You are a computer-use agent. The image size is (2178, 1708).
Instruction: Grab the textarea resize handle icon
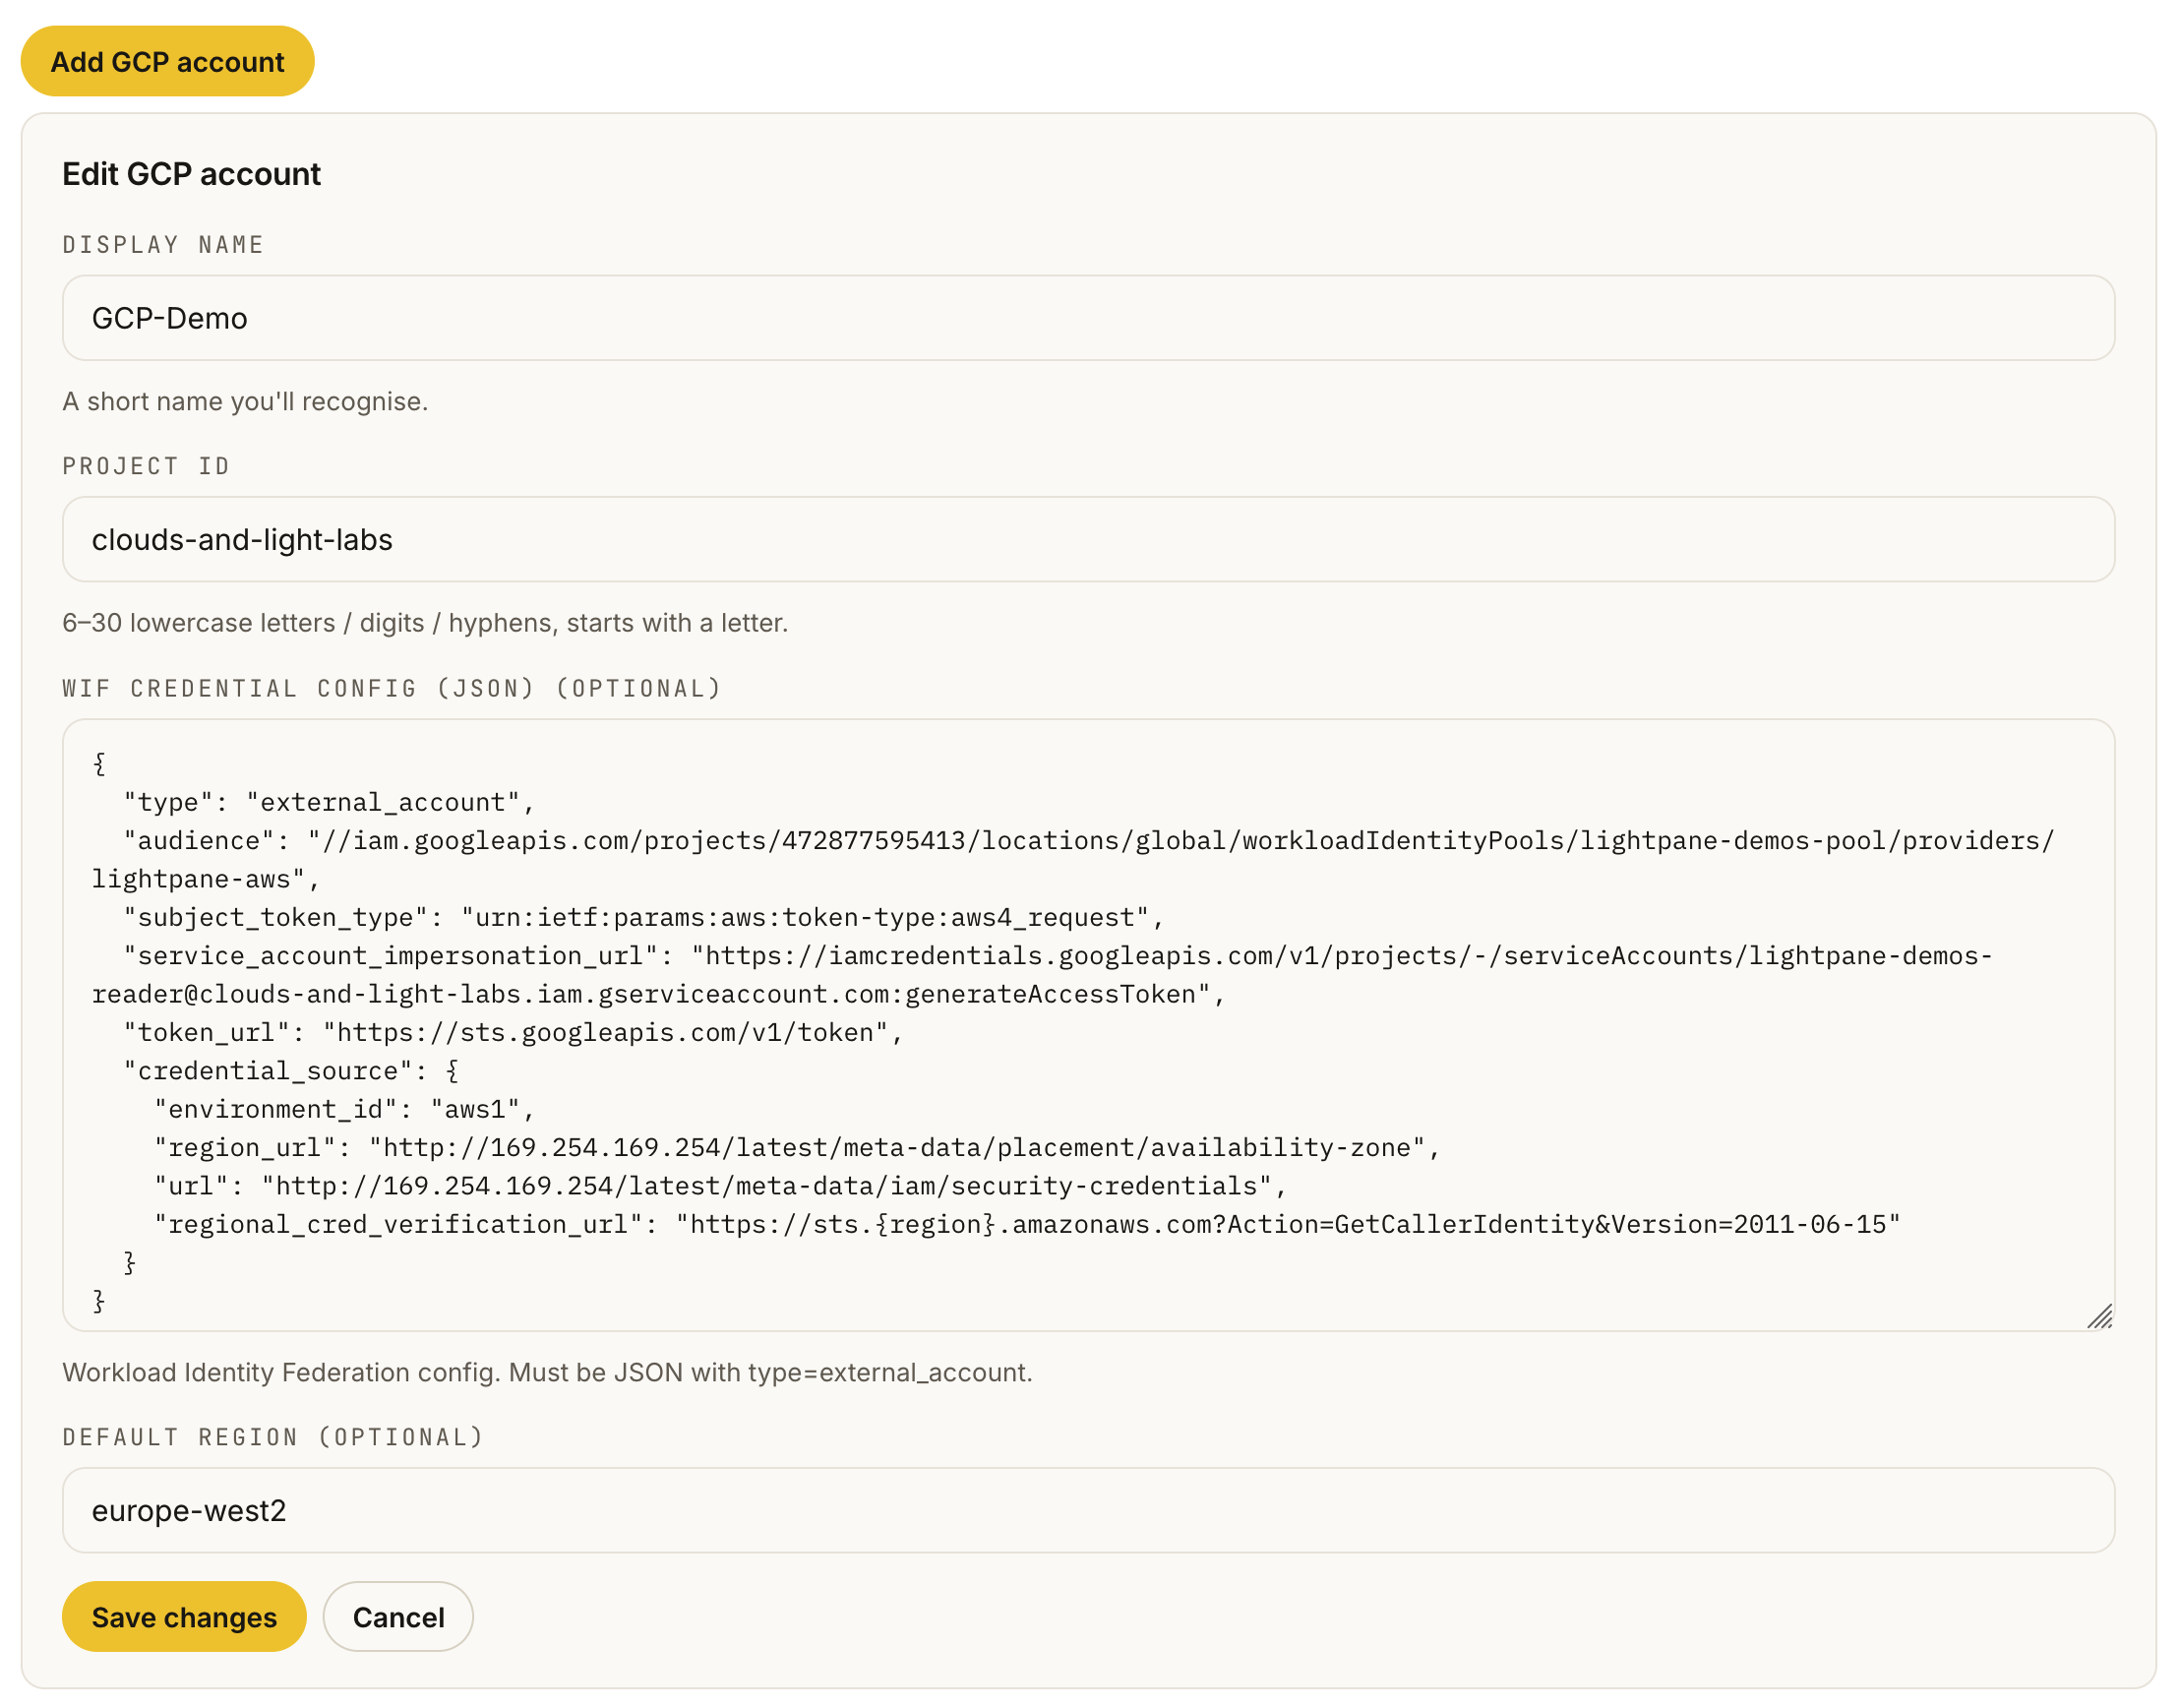coord(2099,1315)
